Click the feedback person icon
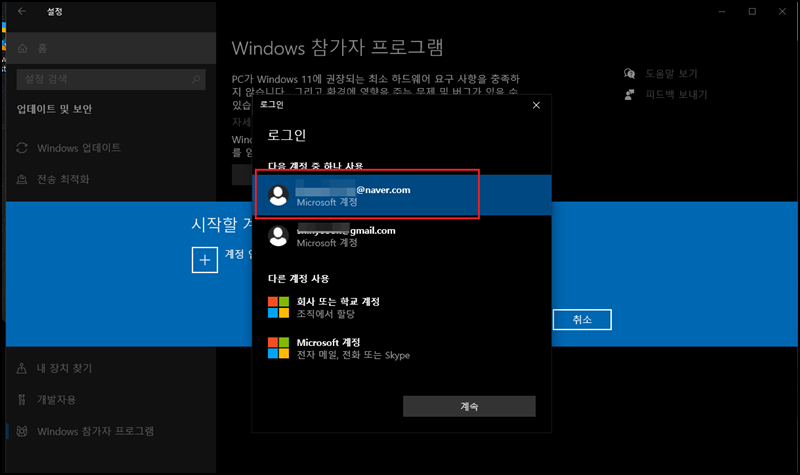 coord(630,94)
